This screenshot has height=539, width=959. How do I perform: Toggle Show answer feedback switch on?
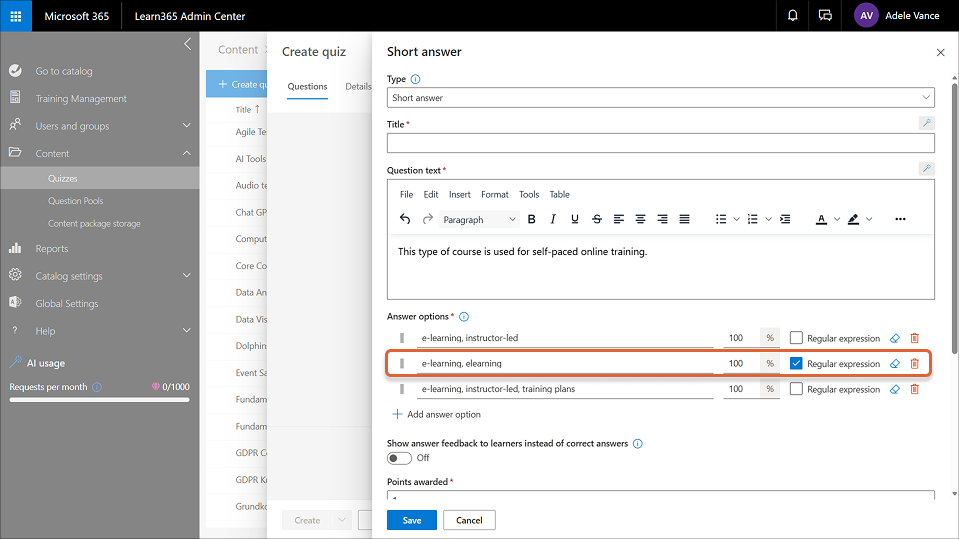tap(399, 458)
